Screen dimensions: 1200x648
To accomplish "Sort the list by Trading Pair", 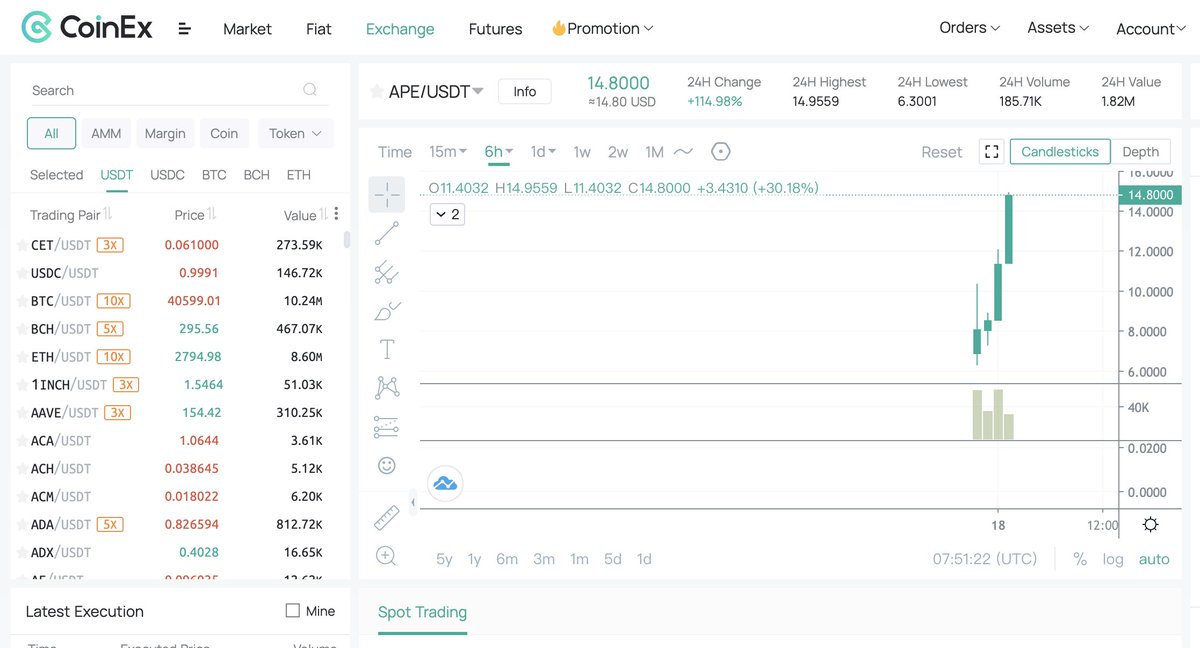I will coord(71,215).
